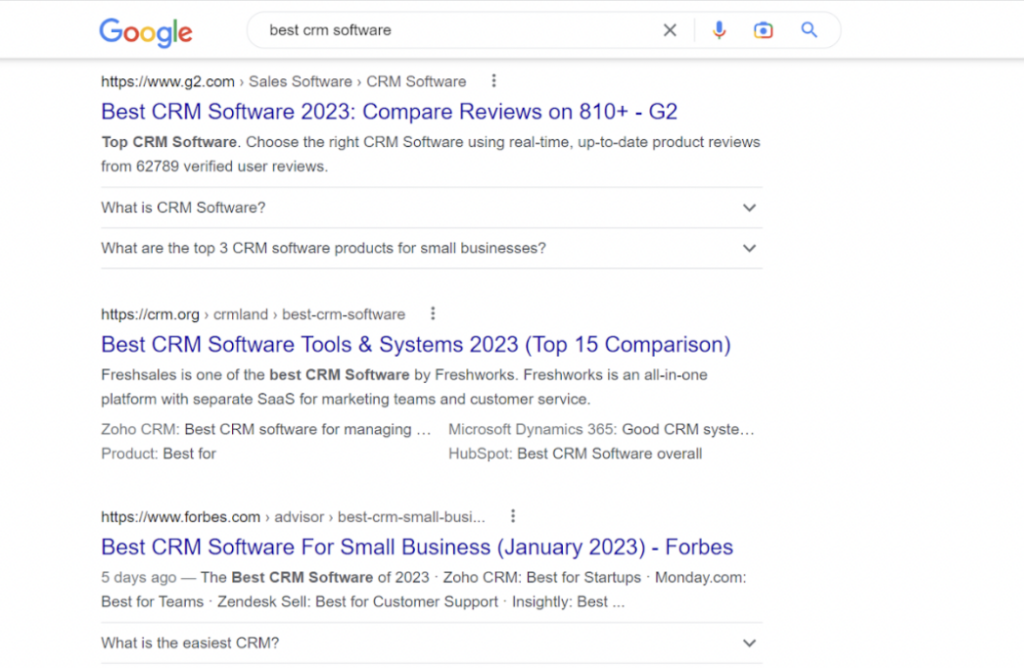1024x668 pixels.
Task: Open Google Lens image search
Action: coord(763,30)
